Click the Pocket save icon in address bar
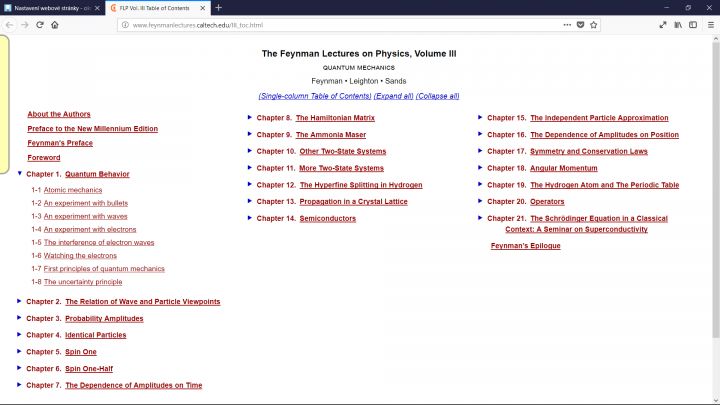 pyautogui.click(x=580, y=25)
